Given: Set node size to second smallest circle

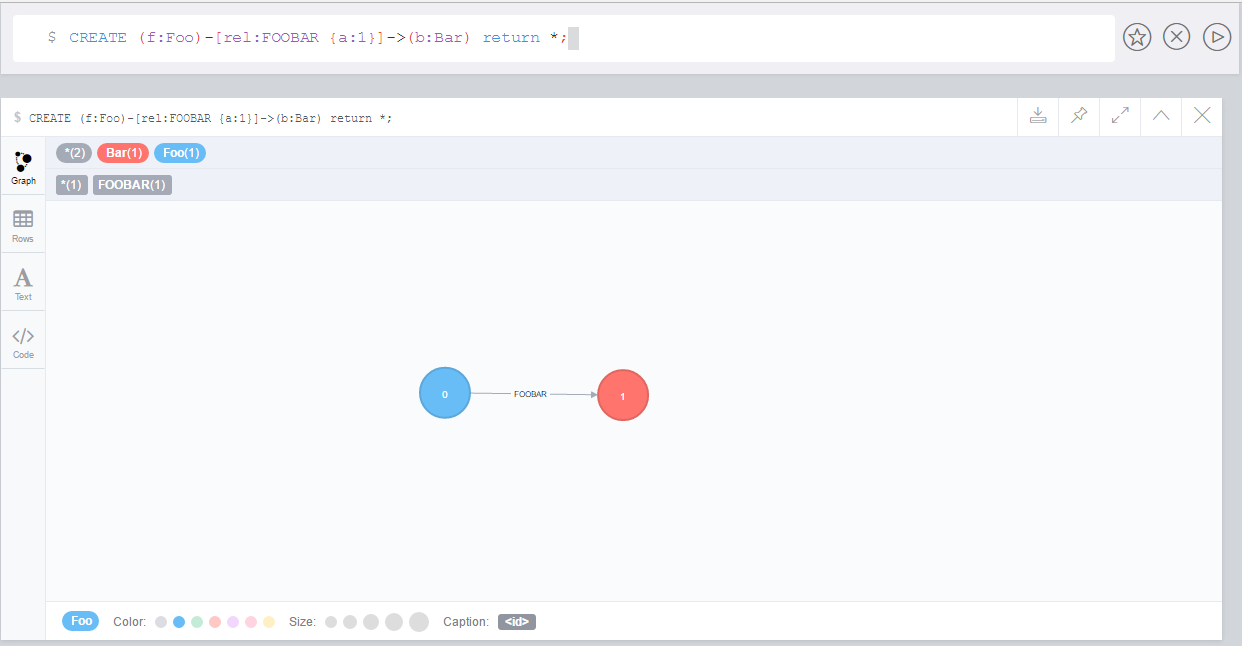Looking at the screenshot, I should [x=350, y=622].
